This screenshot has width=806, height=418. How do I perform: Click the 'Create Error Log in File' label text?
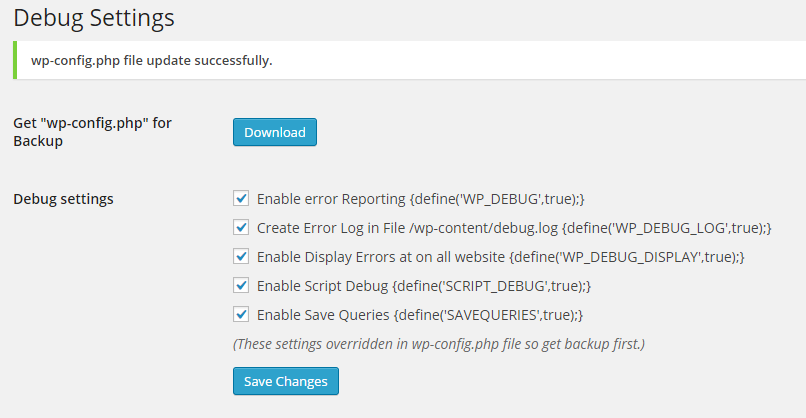coord(514,228)
